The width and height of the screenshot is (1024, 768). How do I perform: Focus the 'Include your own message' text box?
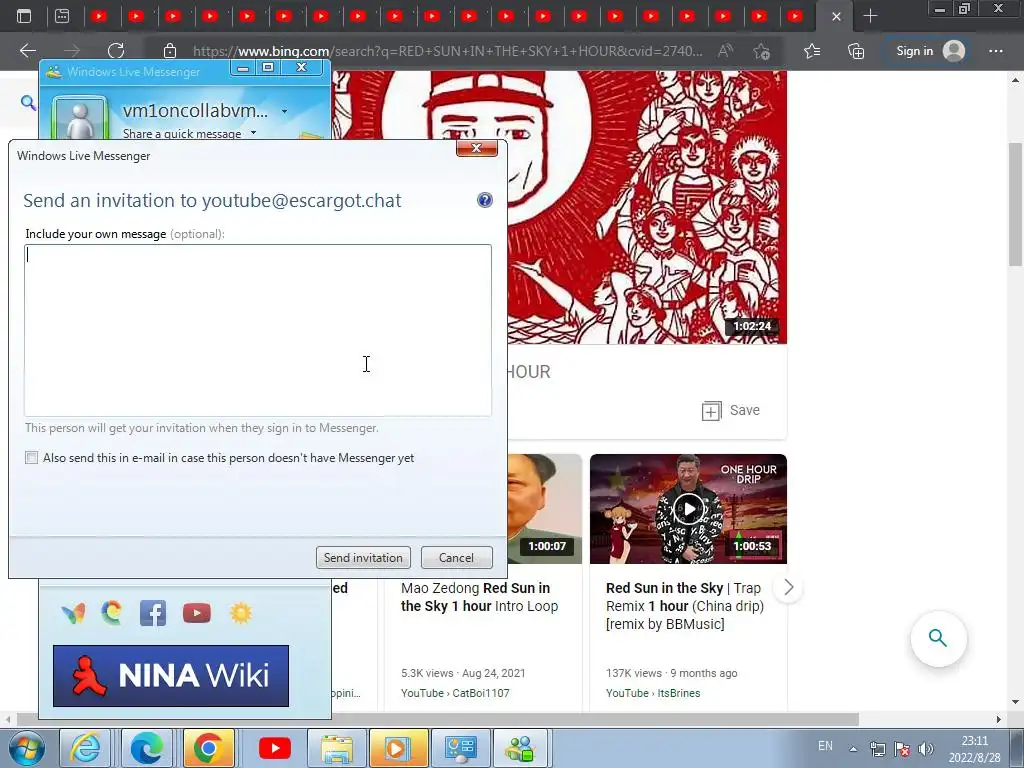[x=258, y=330]
